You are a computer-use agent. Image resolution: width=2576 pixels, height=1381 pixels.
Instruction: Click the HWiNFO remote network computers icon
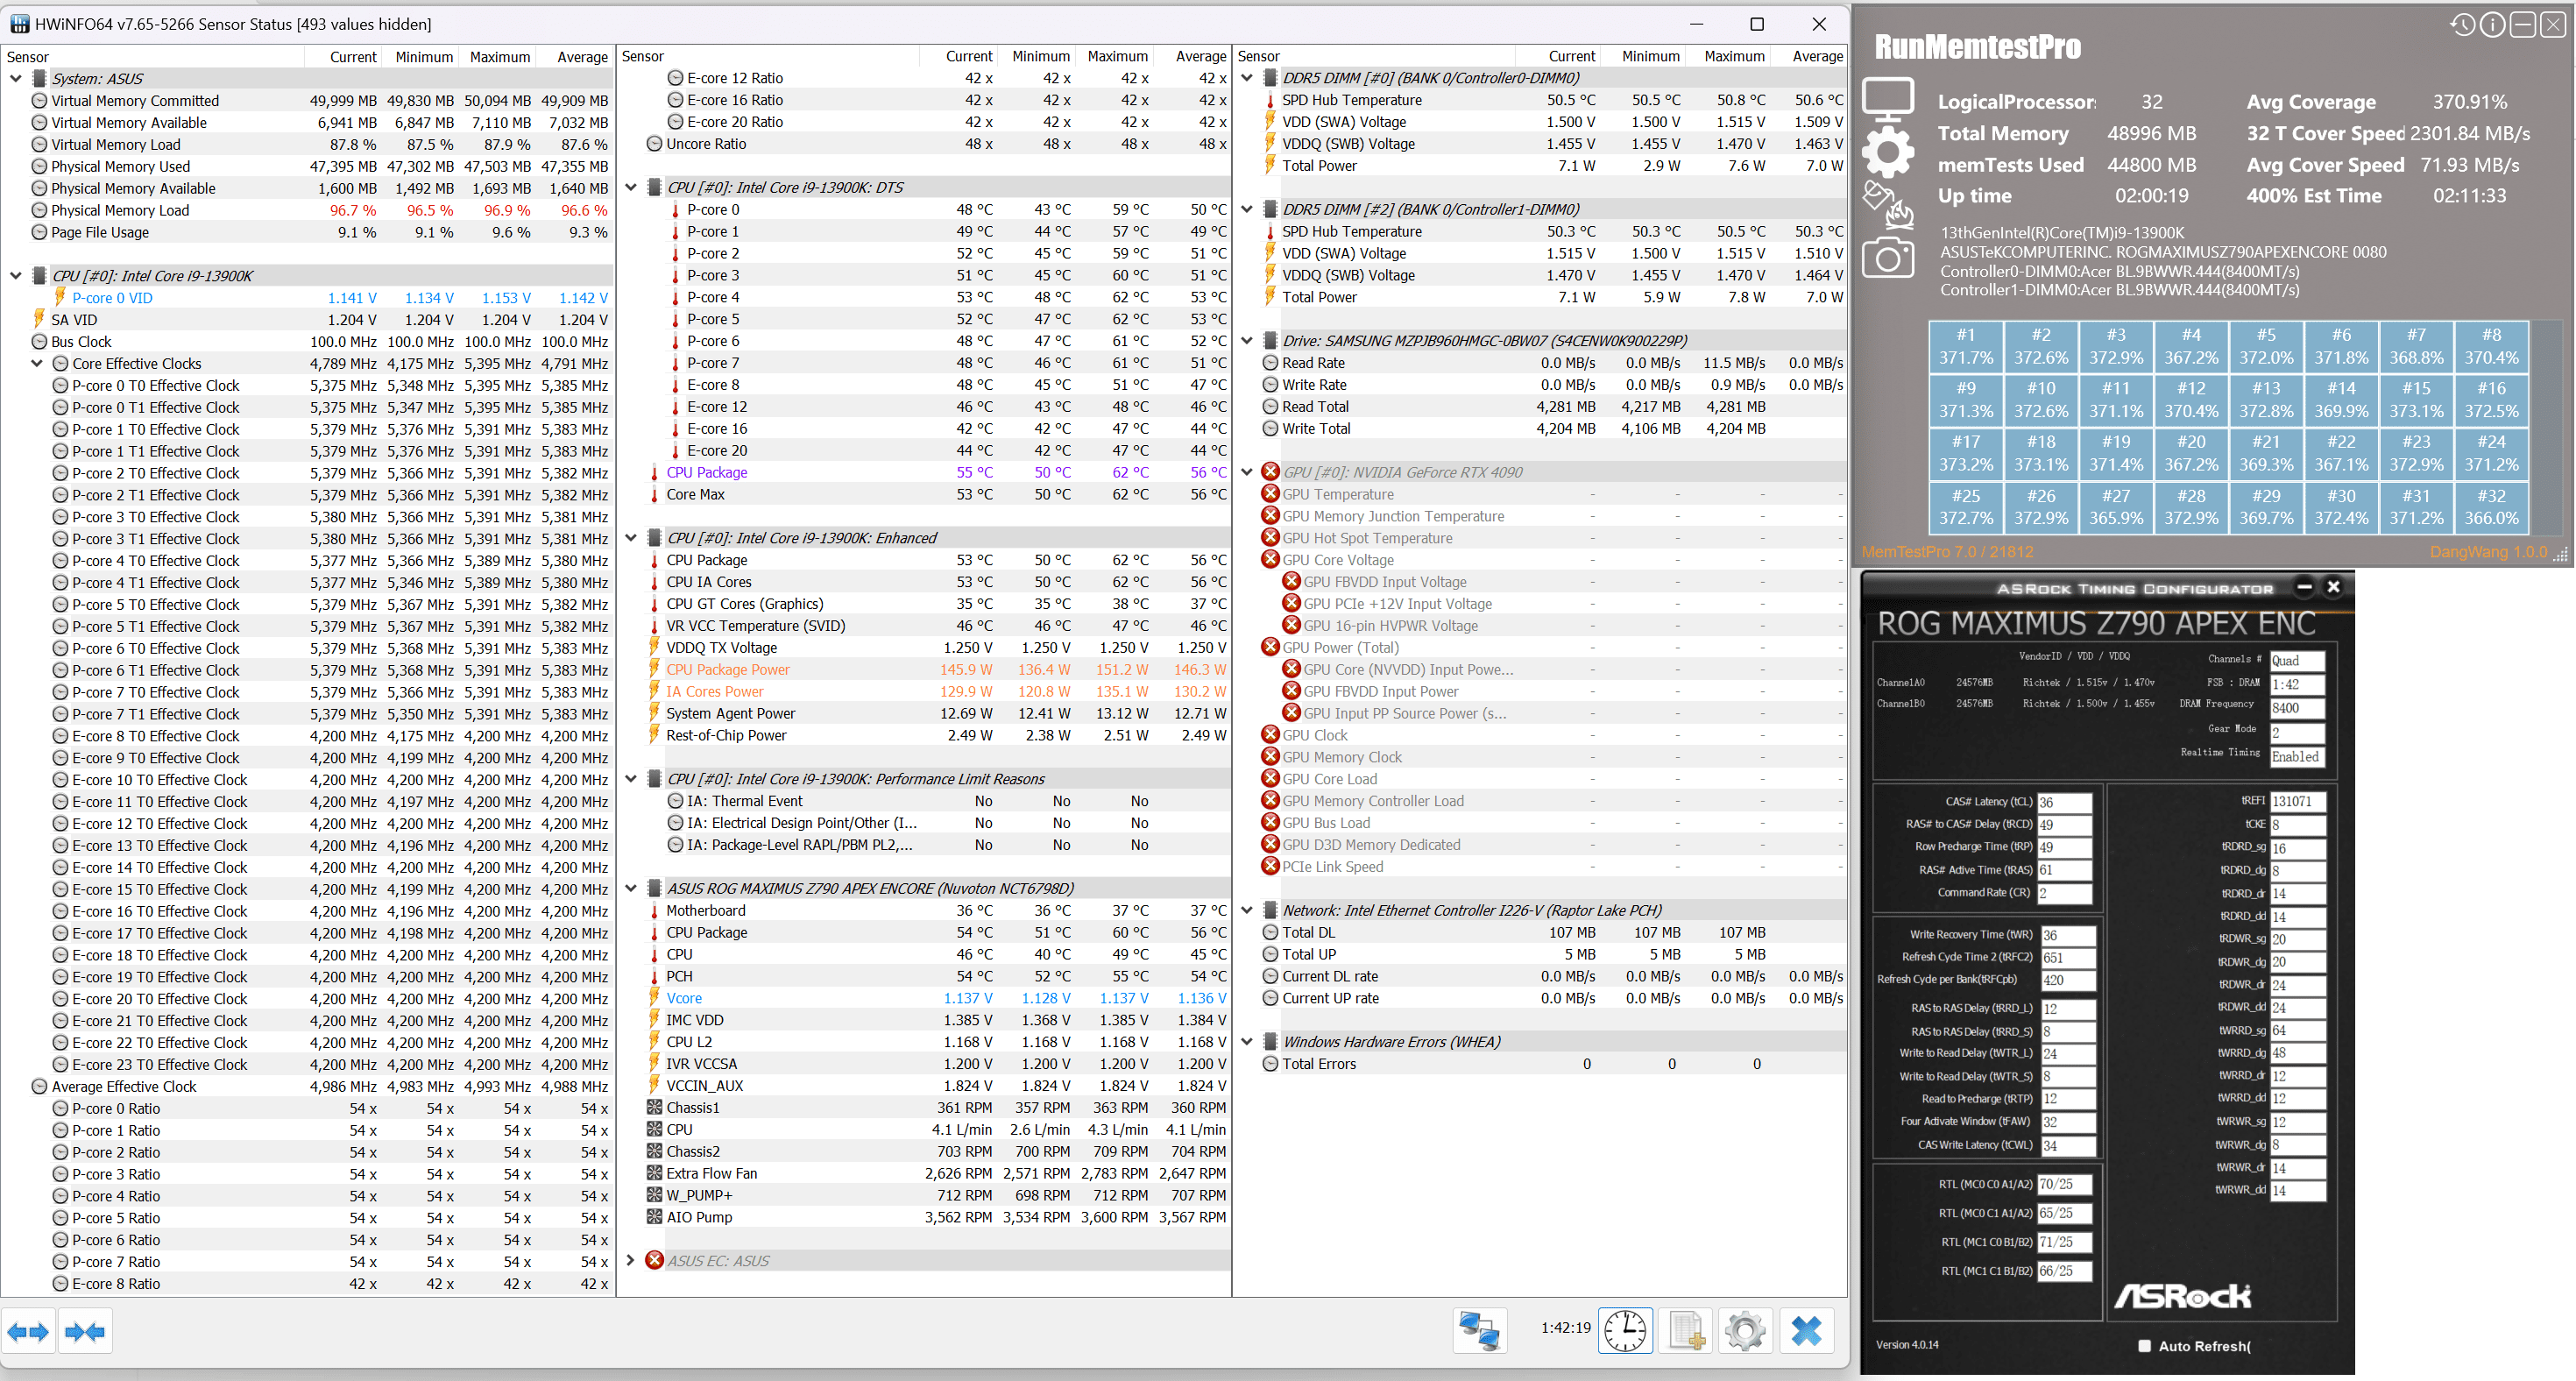point(1479,1331)
